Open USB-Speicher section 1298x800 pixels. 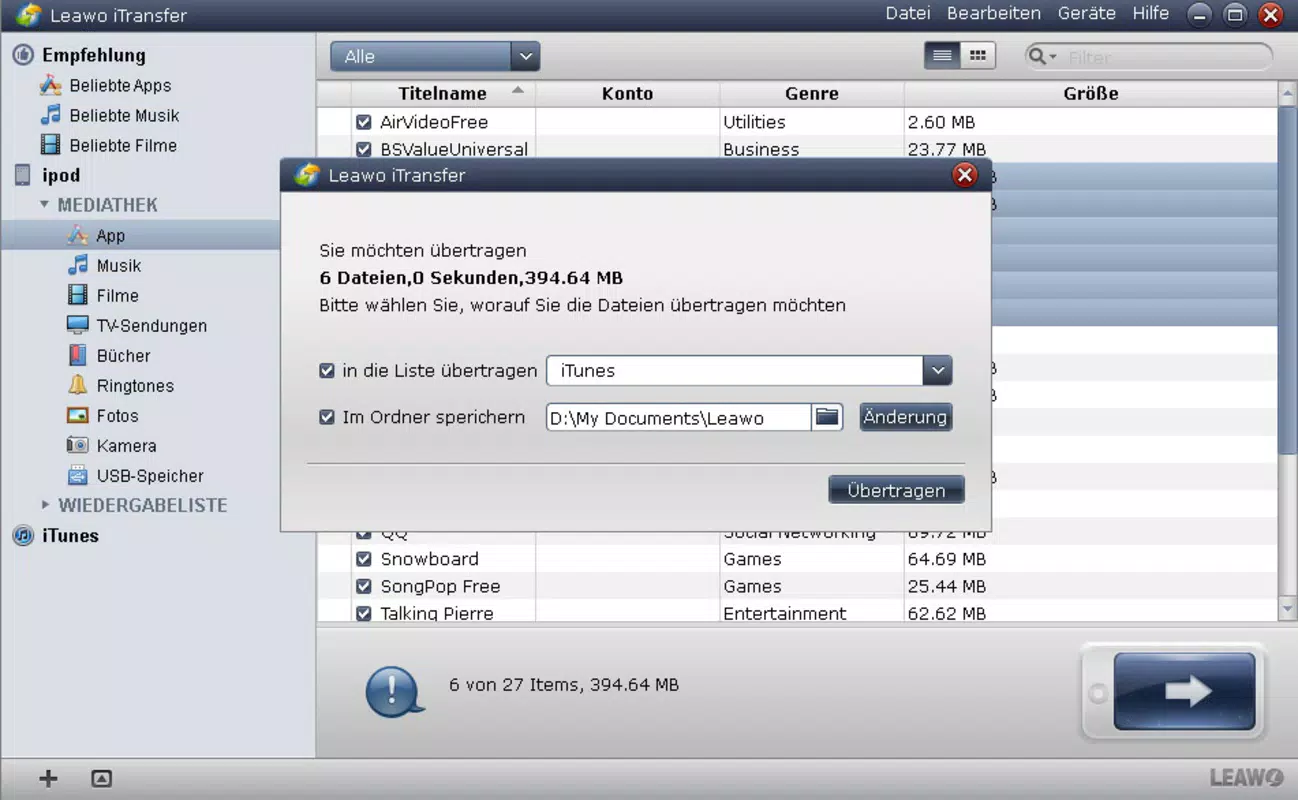pyautogui.click(x=135, y=476)
